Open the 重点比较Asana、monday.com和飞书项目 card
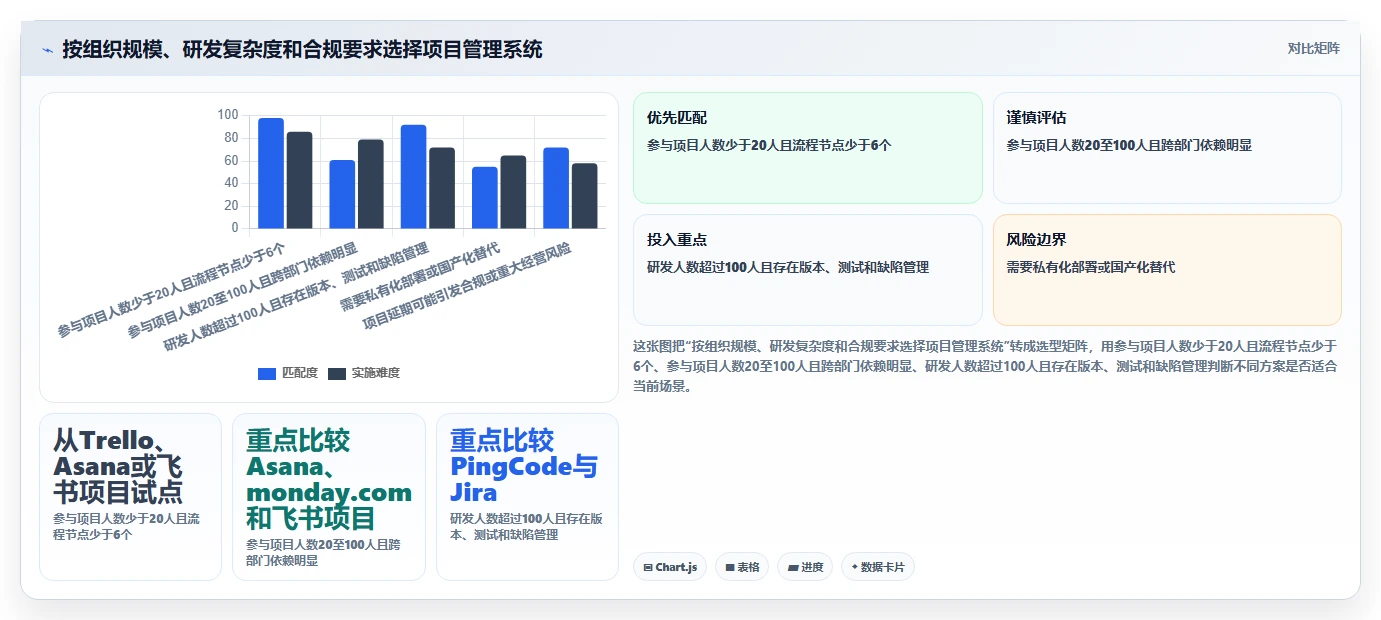 (x=329, y=496)
